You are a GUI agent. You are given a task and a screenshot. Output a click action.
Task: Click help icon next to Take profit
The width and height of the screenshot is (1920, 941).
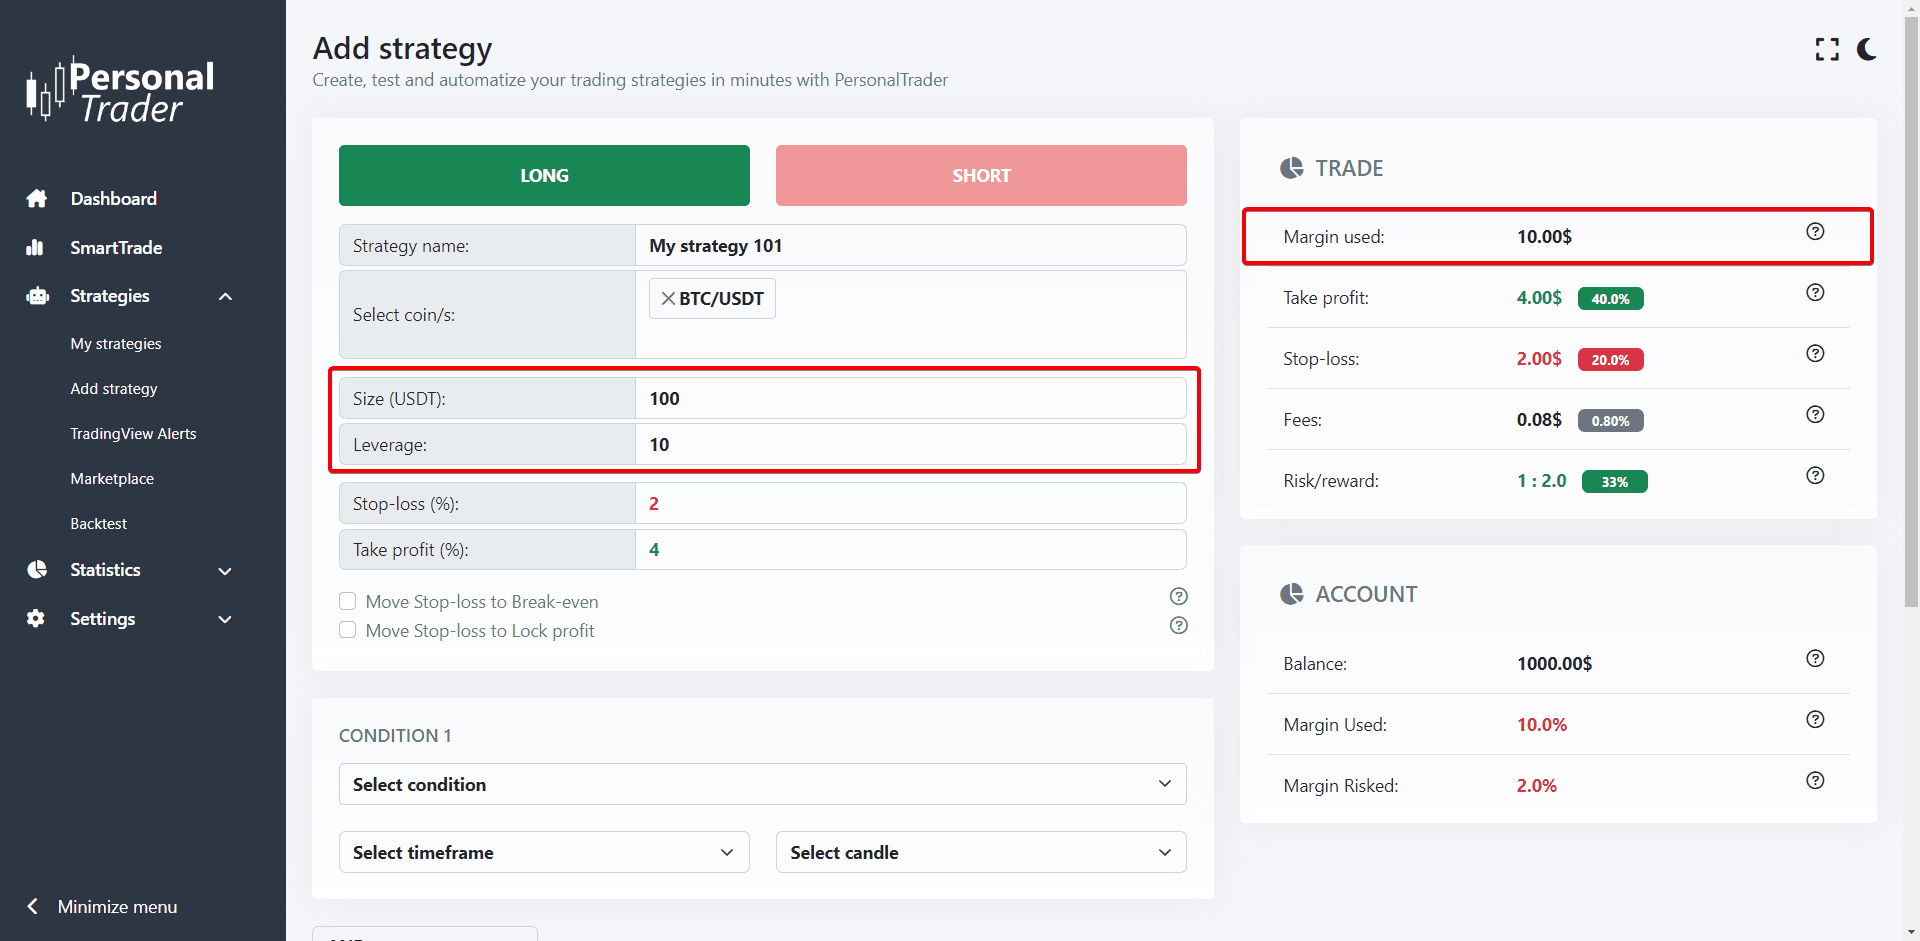click(1815, 293)
